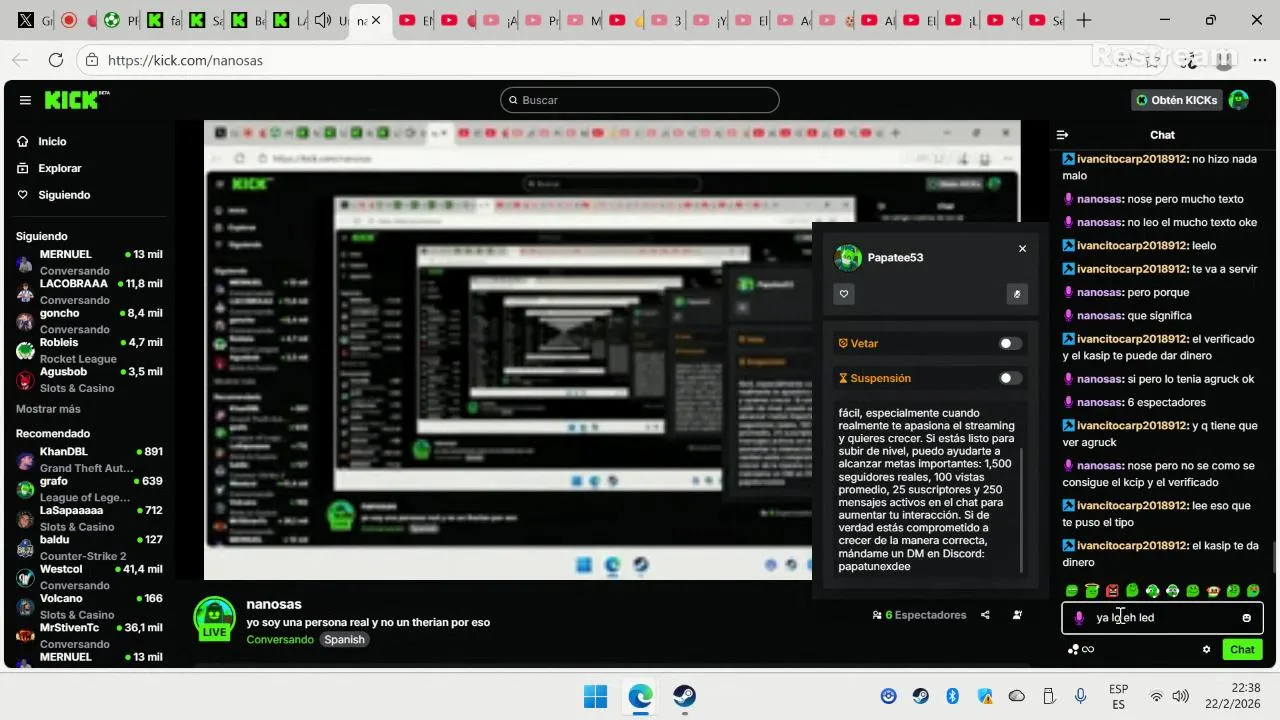Open goncho channel in sidebar
This screenshot has height=720, width=1280.
point(89,320)
